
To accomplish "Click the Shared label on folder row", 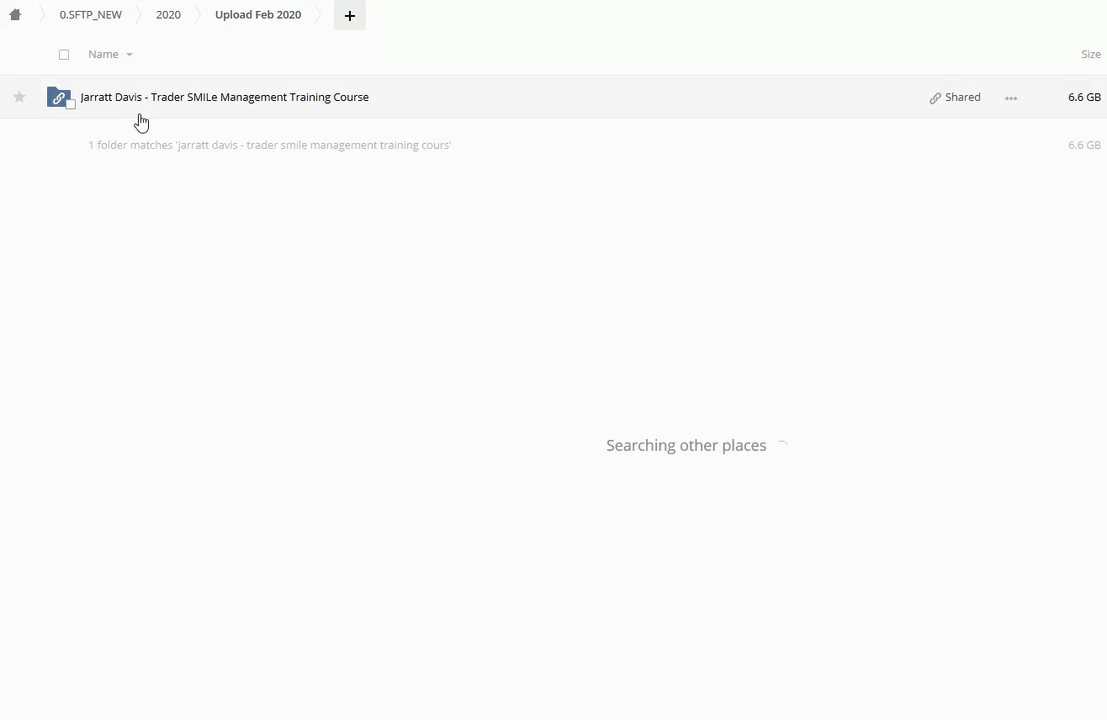I will pos(962,97).
